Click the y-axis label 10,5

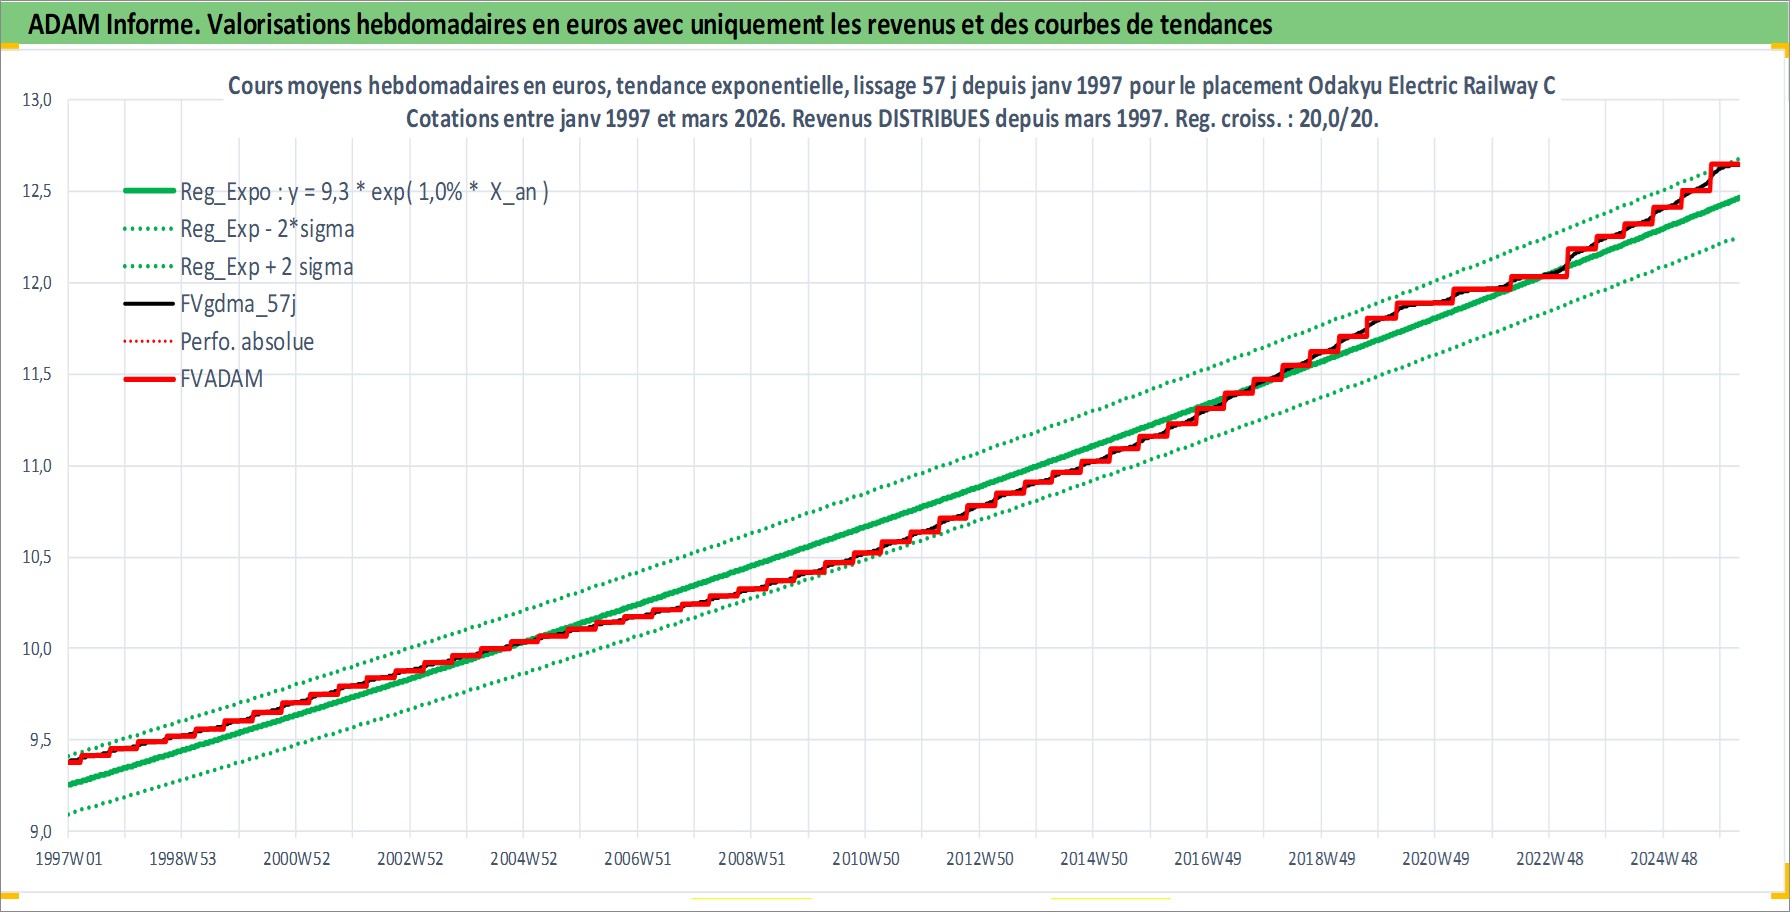(37, 557)
